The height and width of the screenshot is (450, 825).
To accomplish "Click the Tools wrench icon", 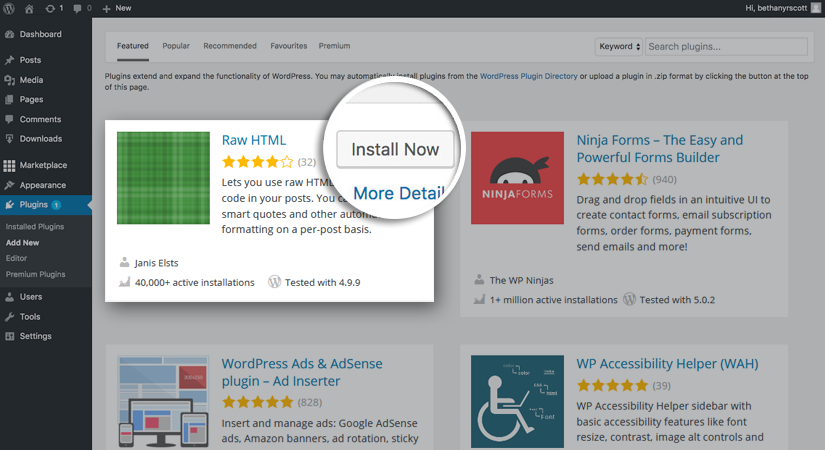I will click(9, 317).
